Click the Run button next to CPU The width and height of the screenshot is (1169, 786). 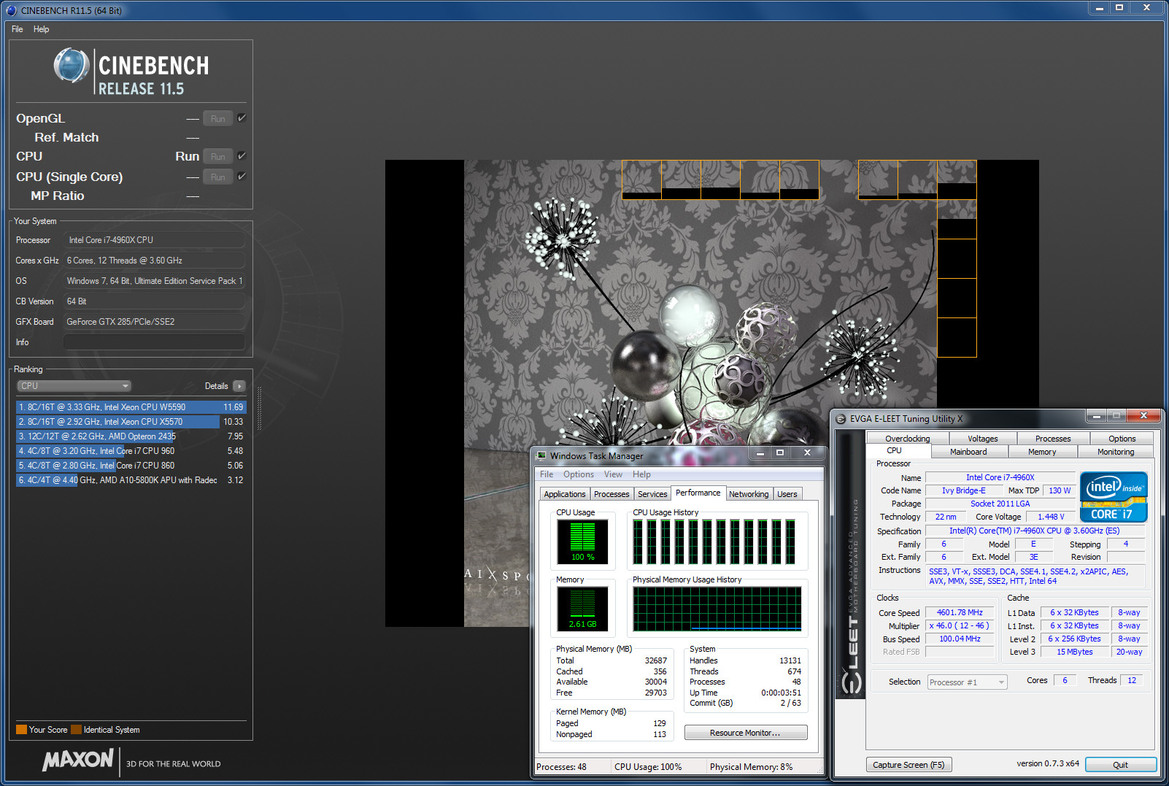pyautogui.click(x=218, y=157)
